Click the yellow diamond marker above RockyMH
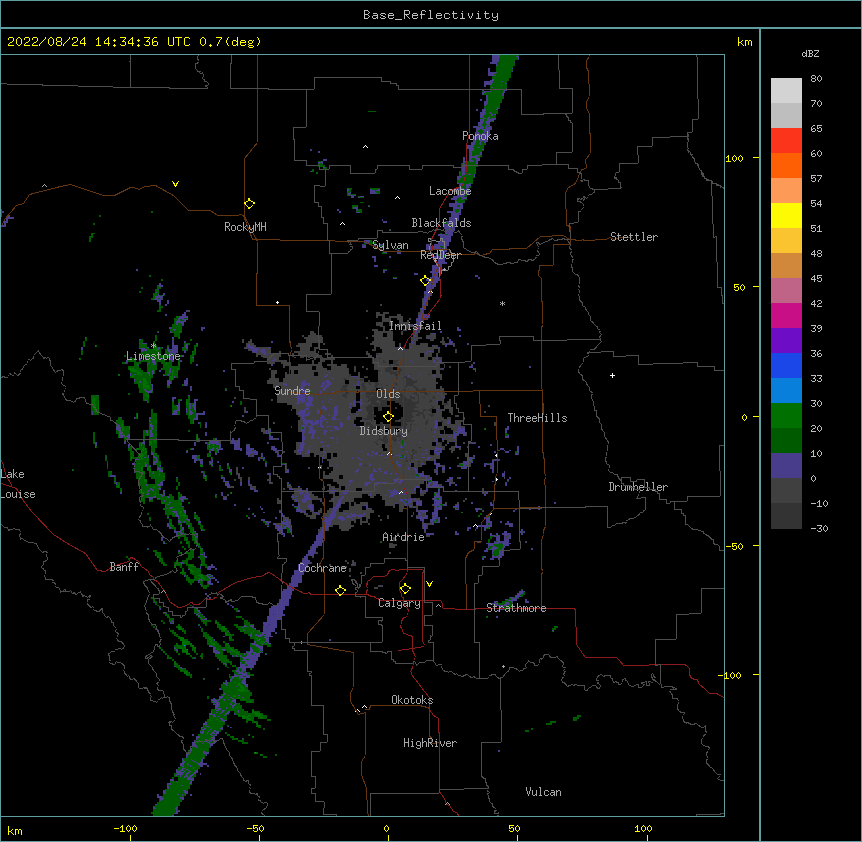Viewport: 862px width, 842px height. [249, 204]
